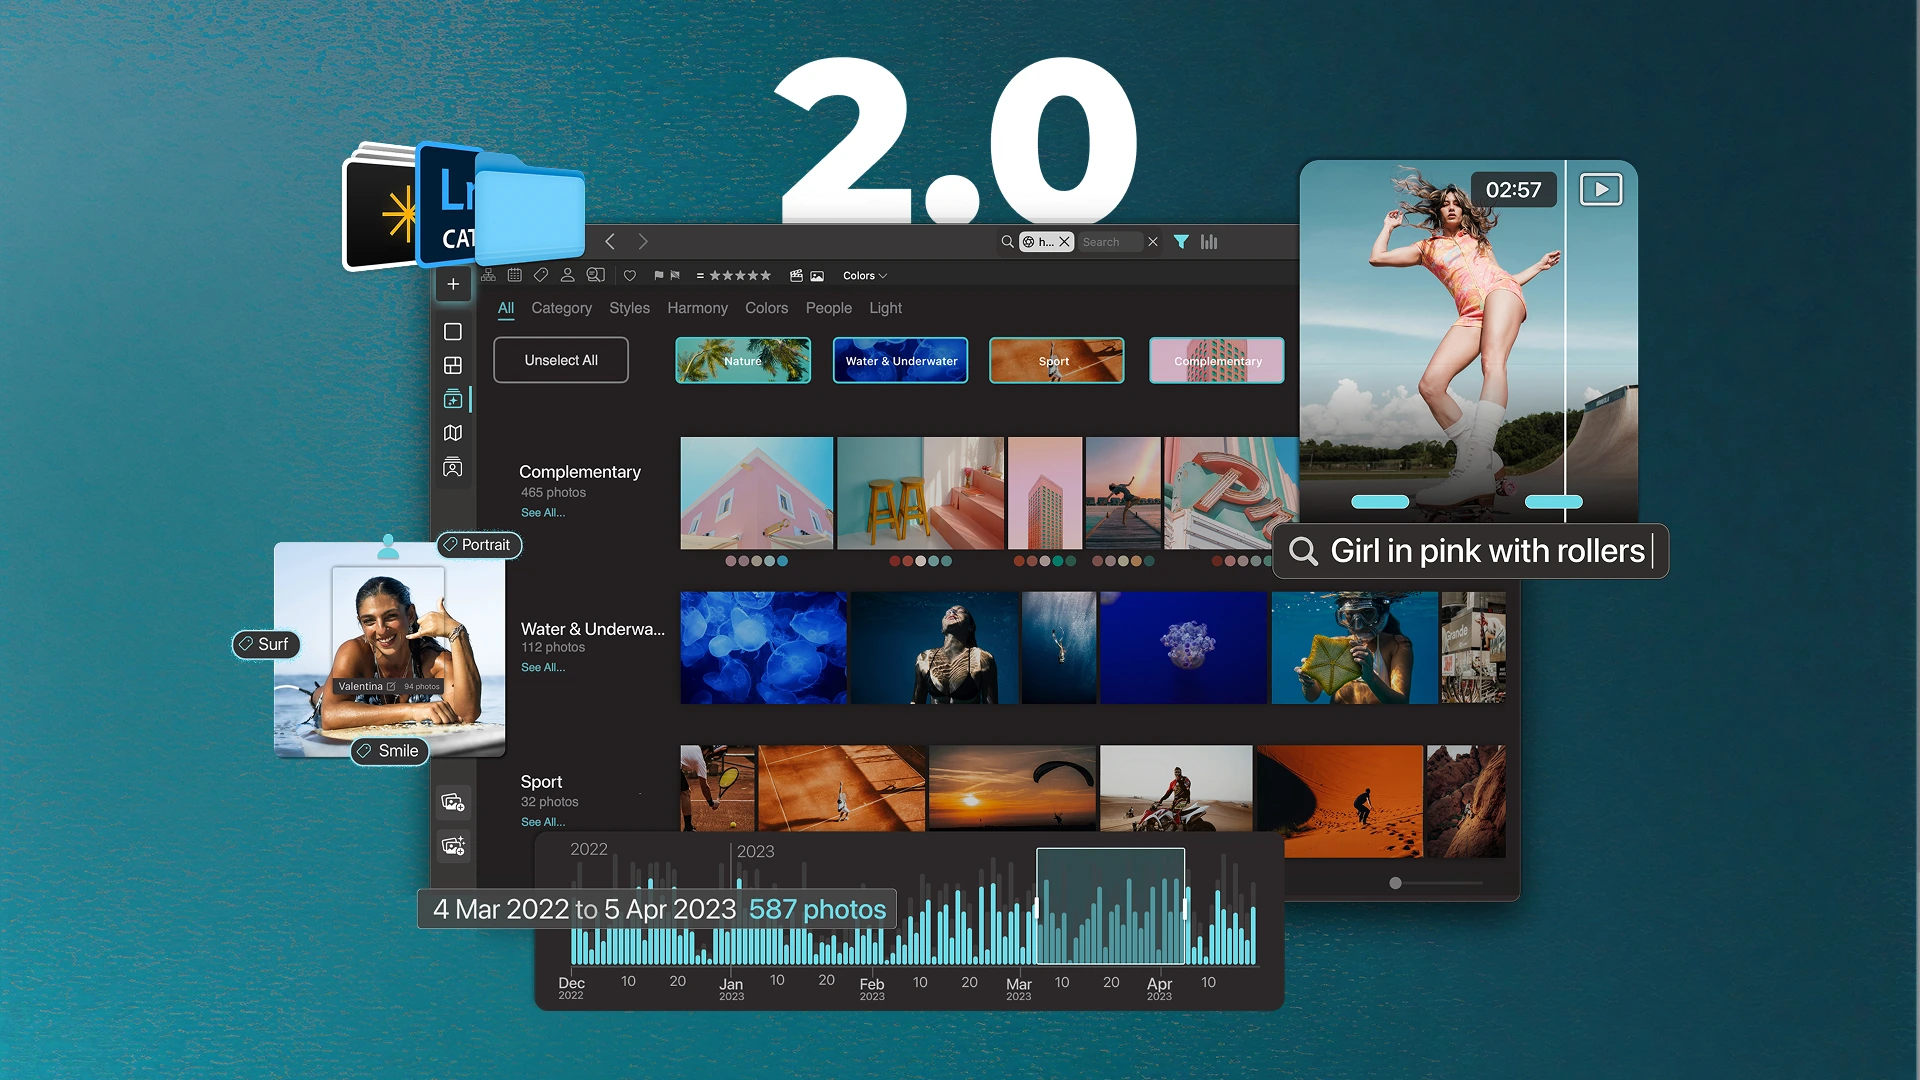The image size is (1920, 1080).
Task: Go forward with the right chevron
Action: pos(643,242)
